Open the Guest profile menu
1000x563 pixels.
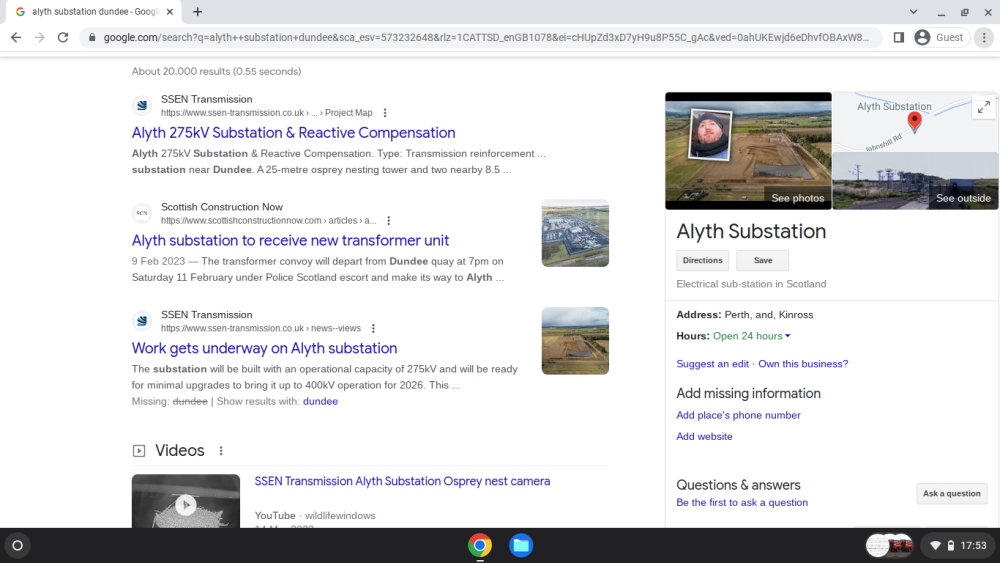click(941, 38)
